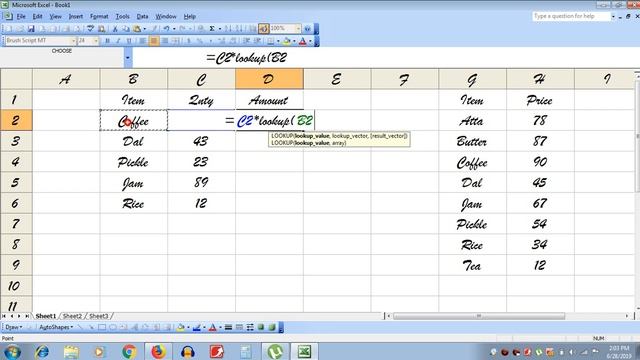The image size is (640, 360).
Task: Apply Borders from the Formatting toolbar
Action: [271, 41]
